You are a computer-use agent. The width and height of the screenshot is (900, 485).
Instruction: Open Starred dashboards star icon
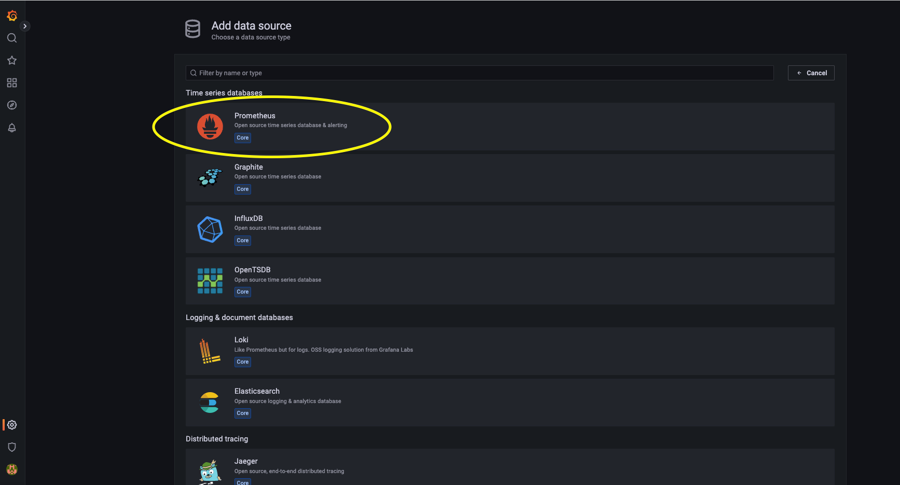click(x=12, y=60)
